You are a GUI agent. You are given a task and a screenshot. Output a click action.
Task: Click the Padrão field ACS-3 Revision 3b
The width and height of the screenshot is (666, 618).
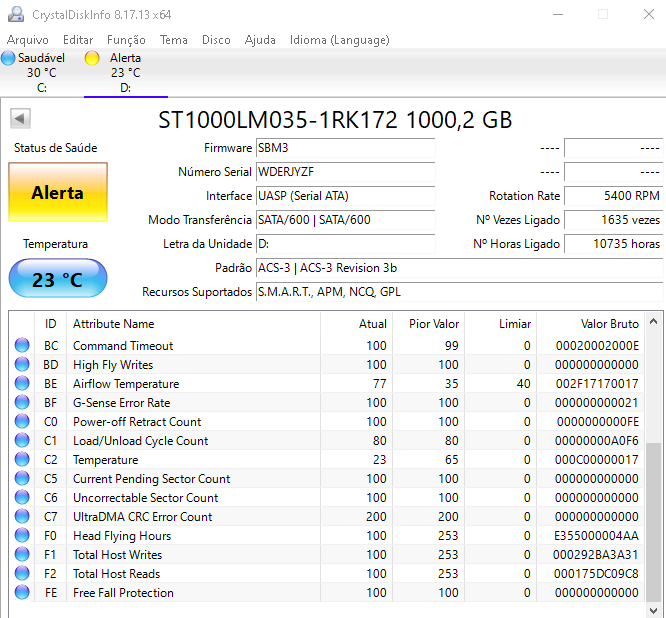[x=460, y=268]
